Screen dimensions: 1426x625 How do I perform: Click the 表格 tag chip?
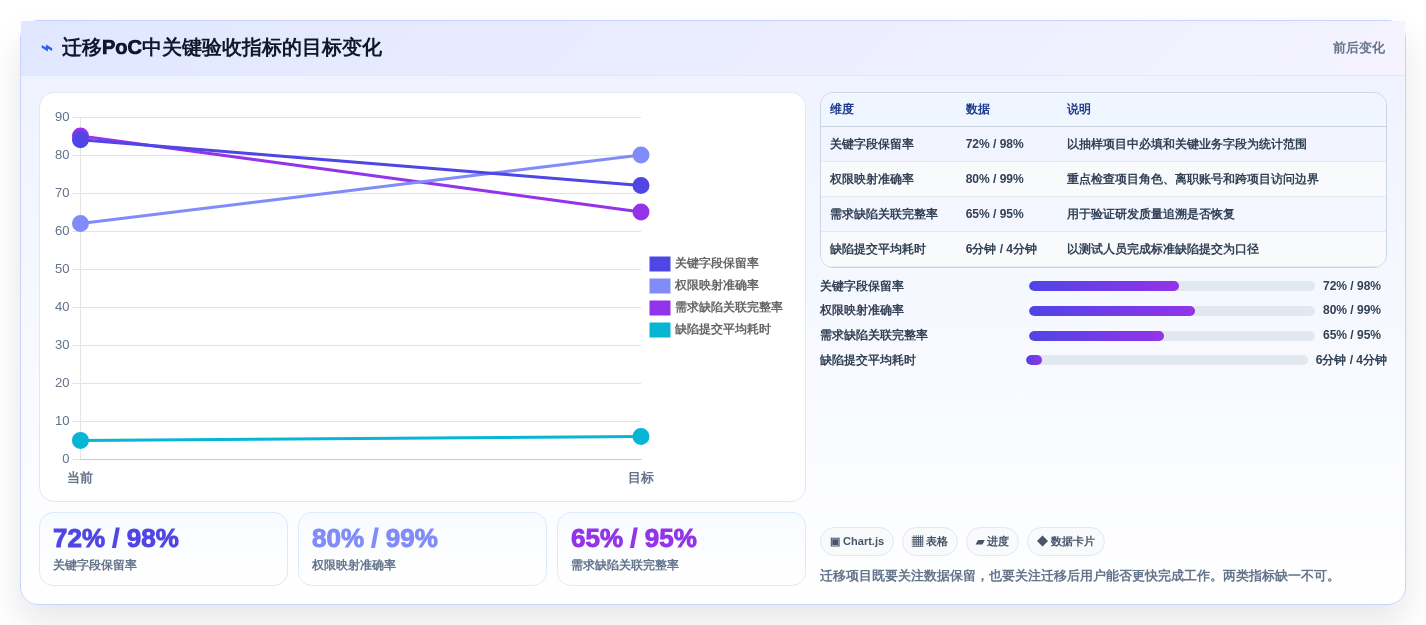(x=930, y=542)
